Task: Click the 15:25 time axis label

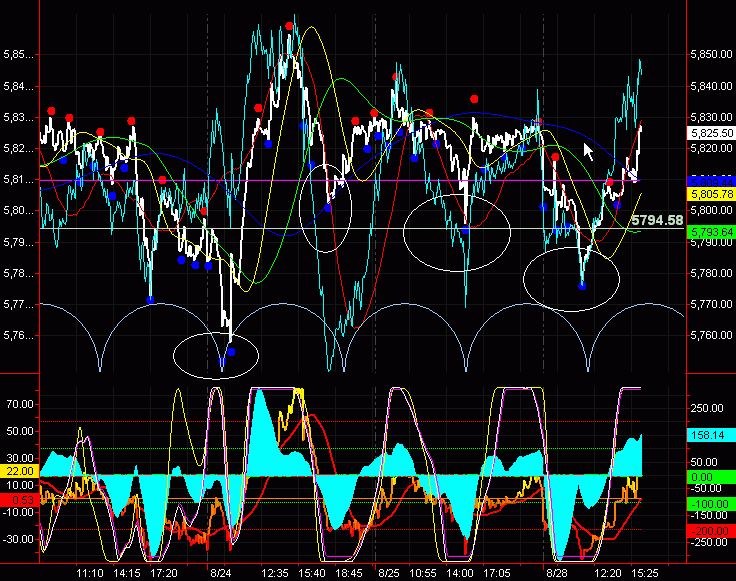Action: (x=645, y=573)
